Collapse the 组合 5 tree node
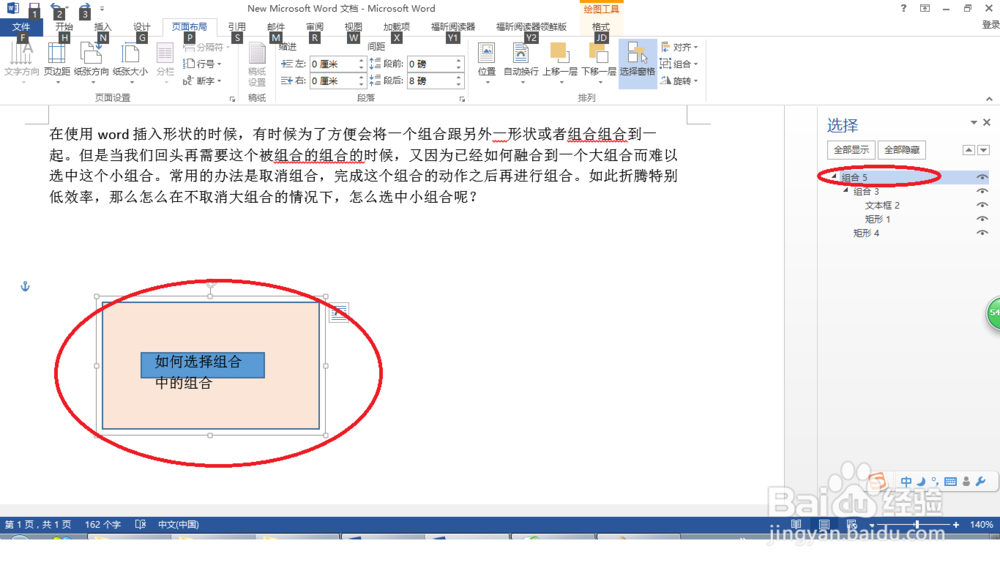This screenshot has width=1000, height=568. tap(834, 177)
